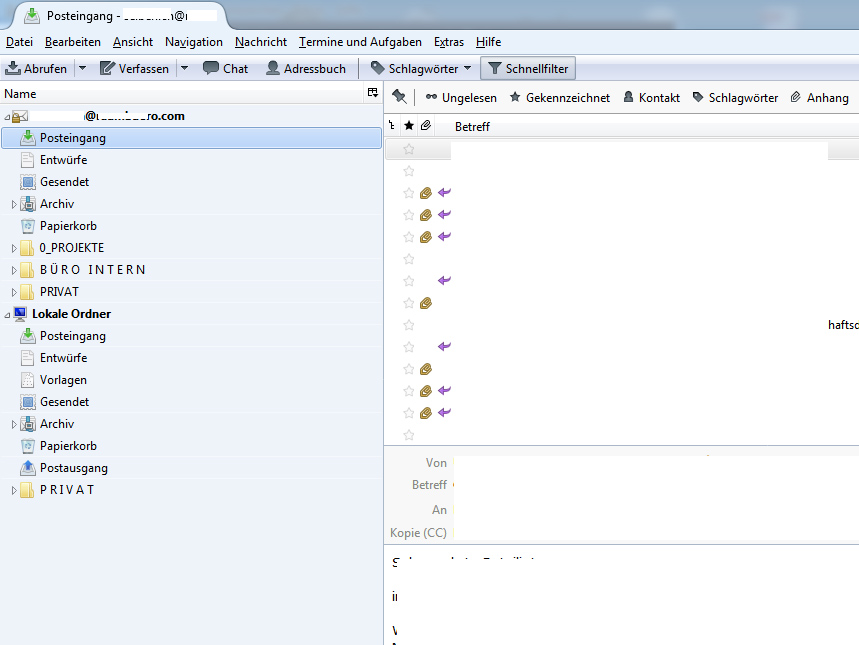Image resolution: width=859 pixels, height=645 pixels.
Task: Toggle the Gekennzeichnet starred filter
Action: (558, 97)
